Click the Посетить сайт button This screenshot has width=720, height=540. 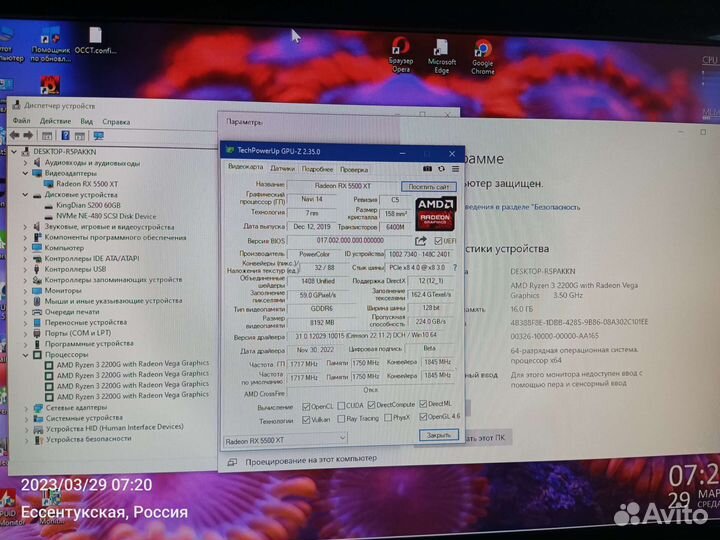coord(428,187)
